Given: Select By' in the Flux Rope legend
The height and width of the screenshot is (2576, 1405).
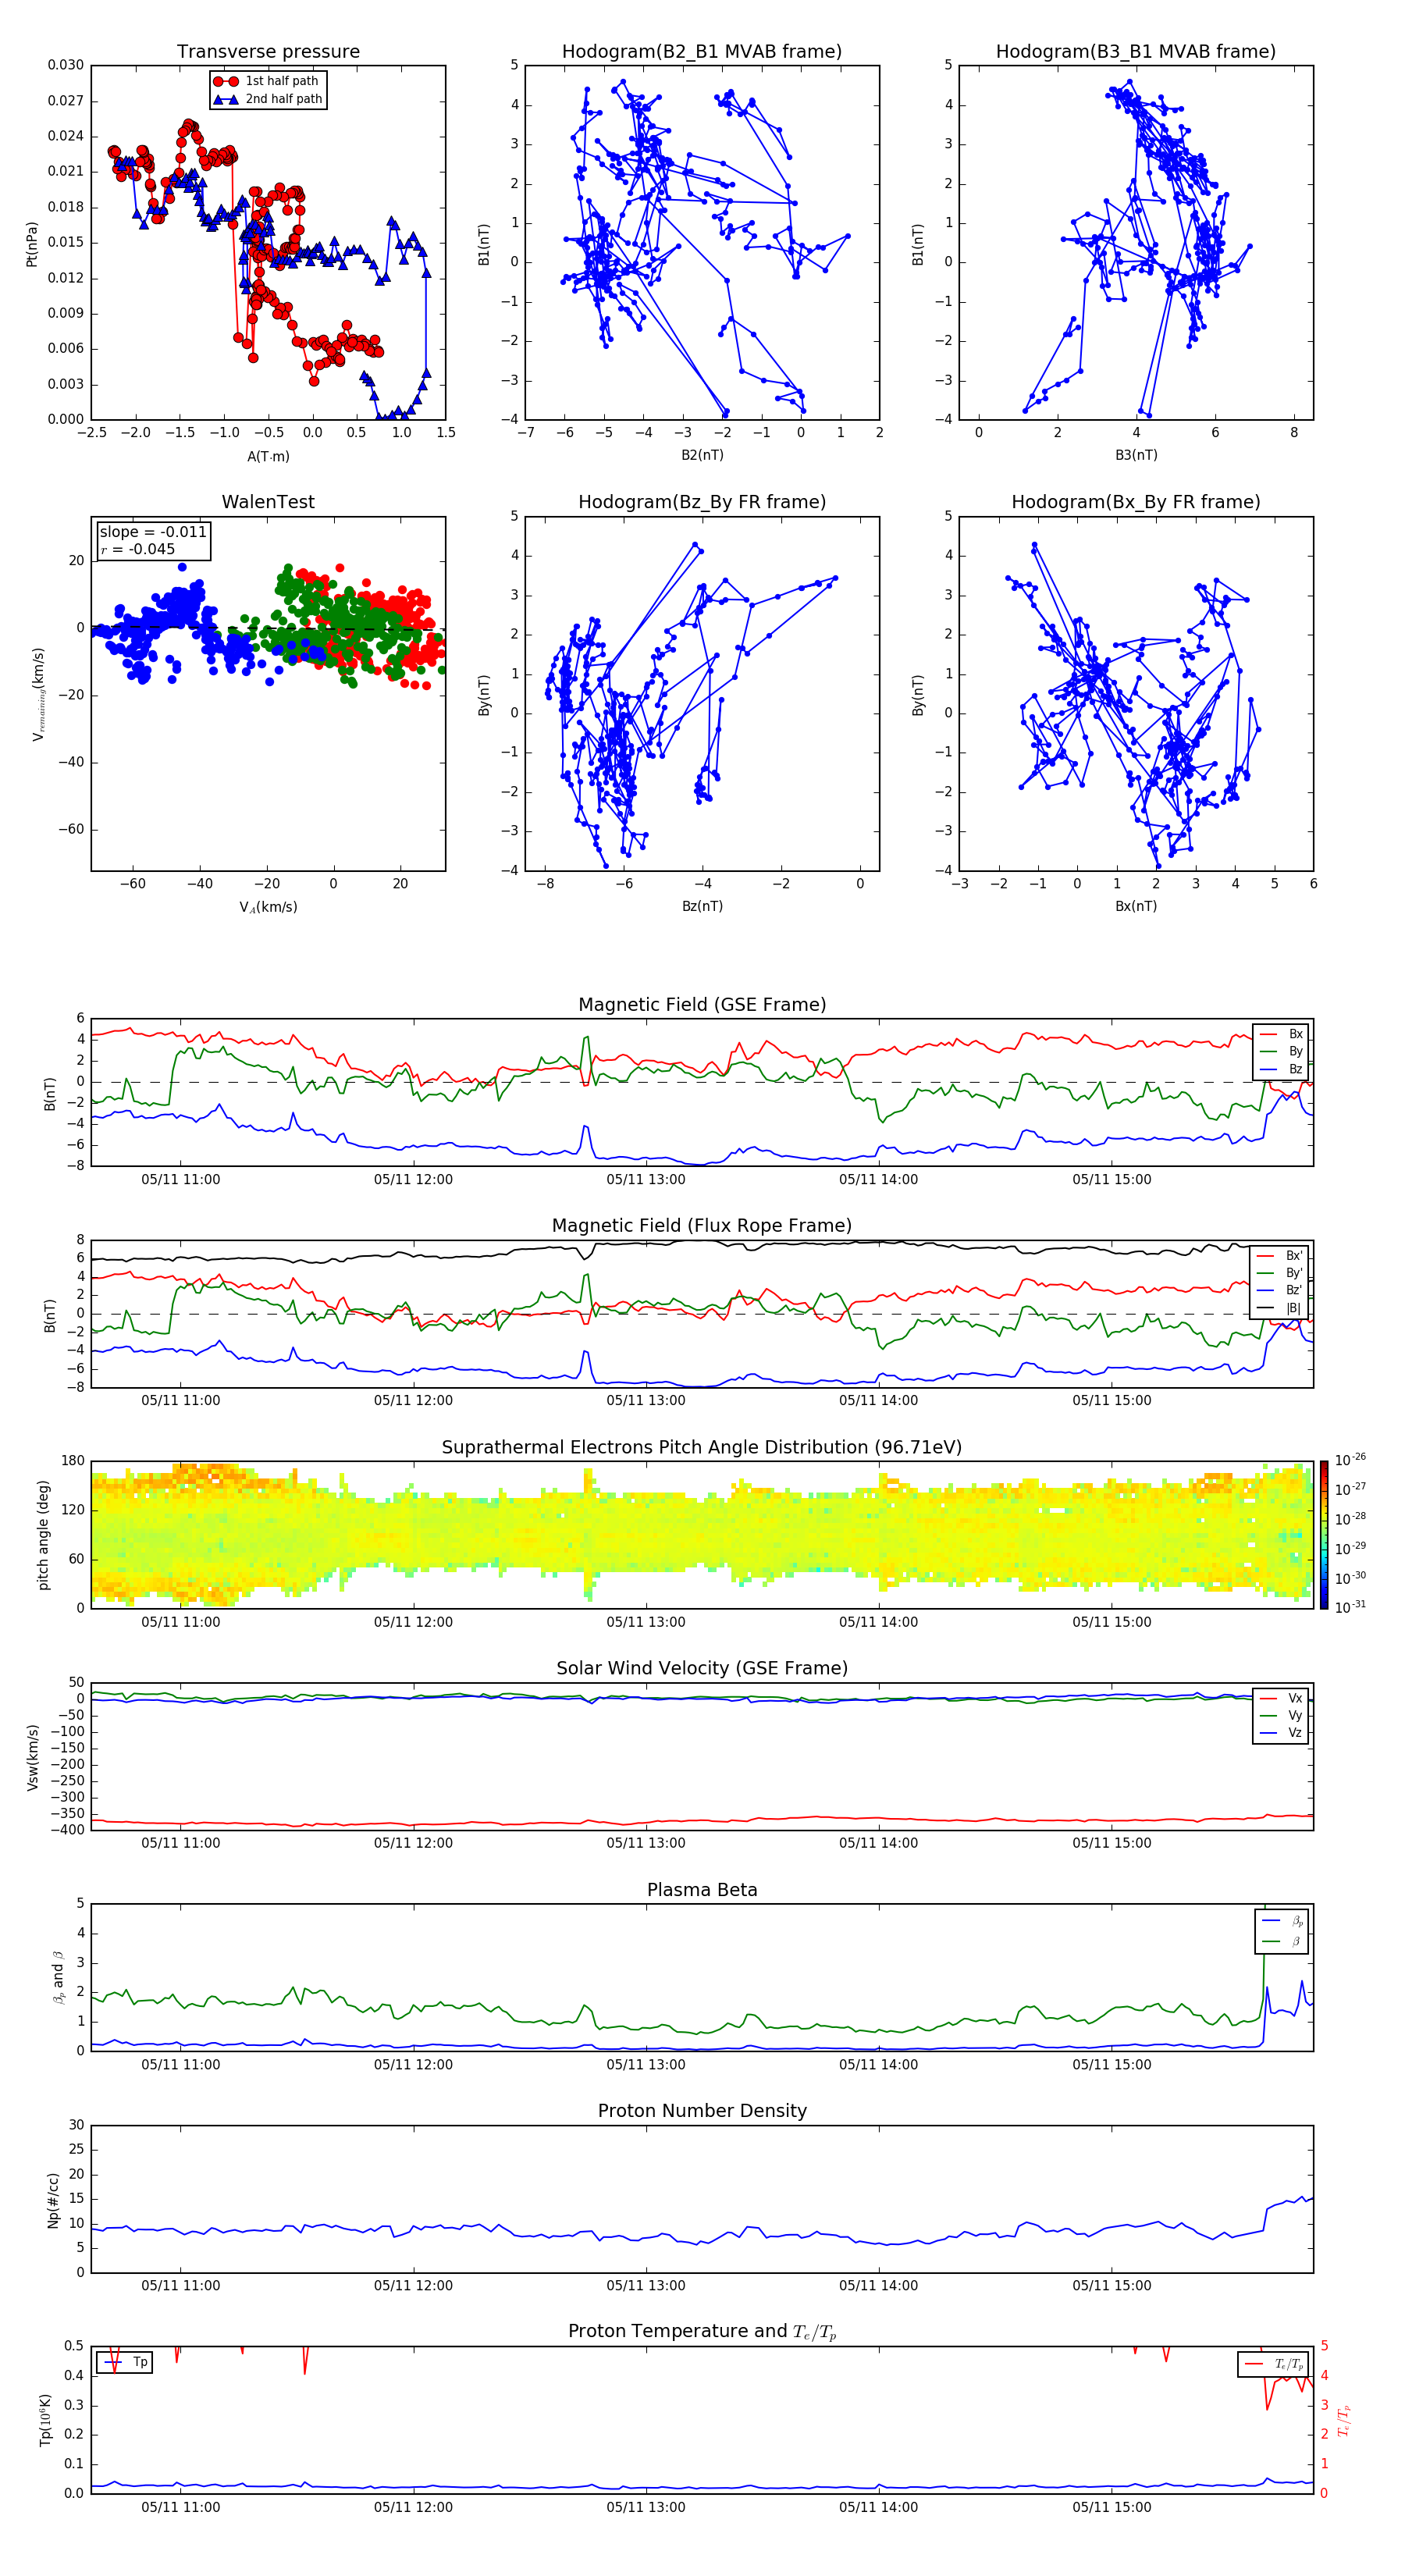Looking at the screenshot, I should click(x=1280, y=1274).
